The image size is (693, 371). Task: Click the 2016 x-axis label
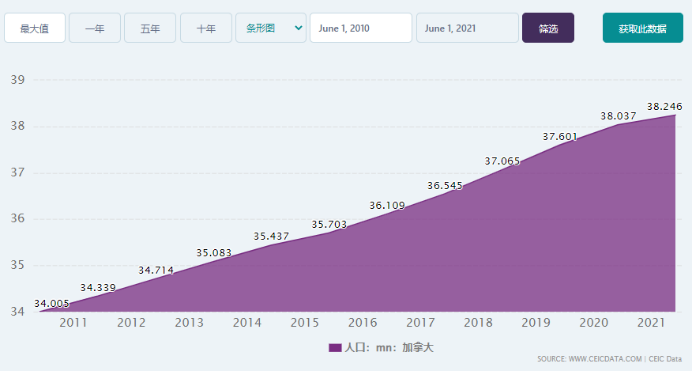[362, 323]
